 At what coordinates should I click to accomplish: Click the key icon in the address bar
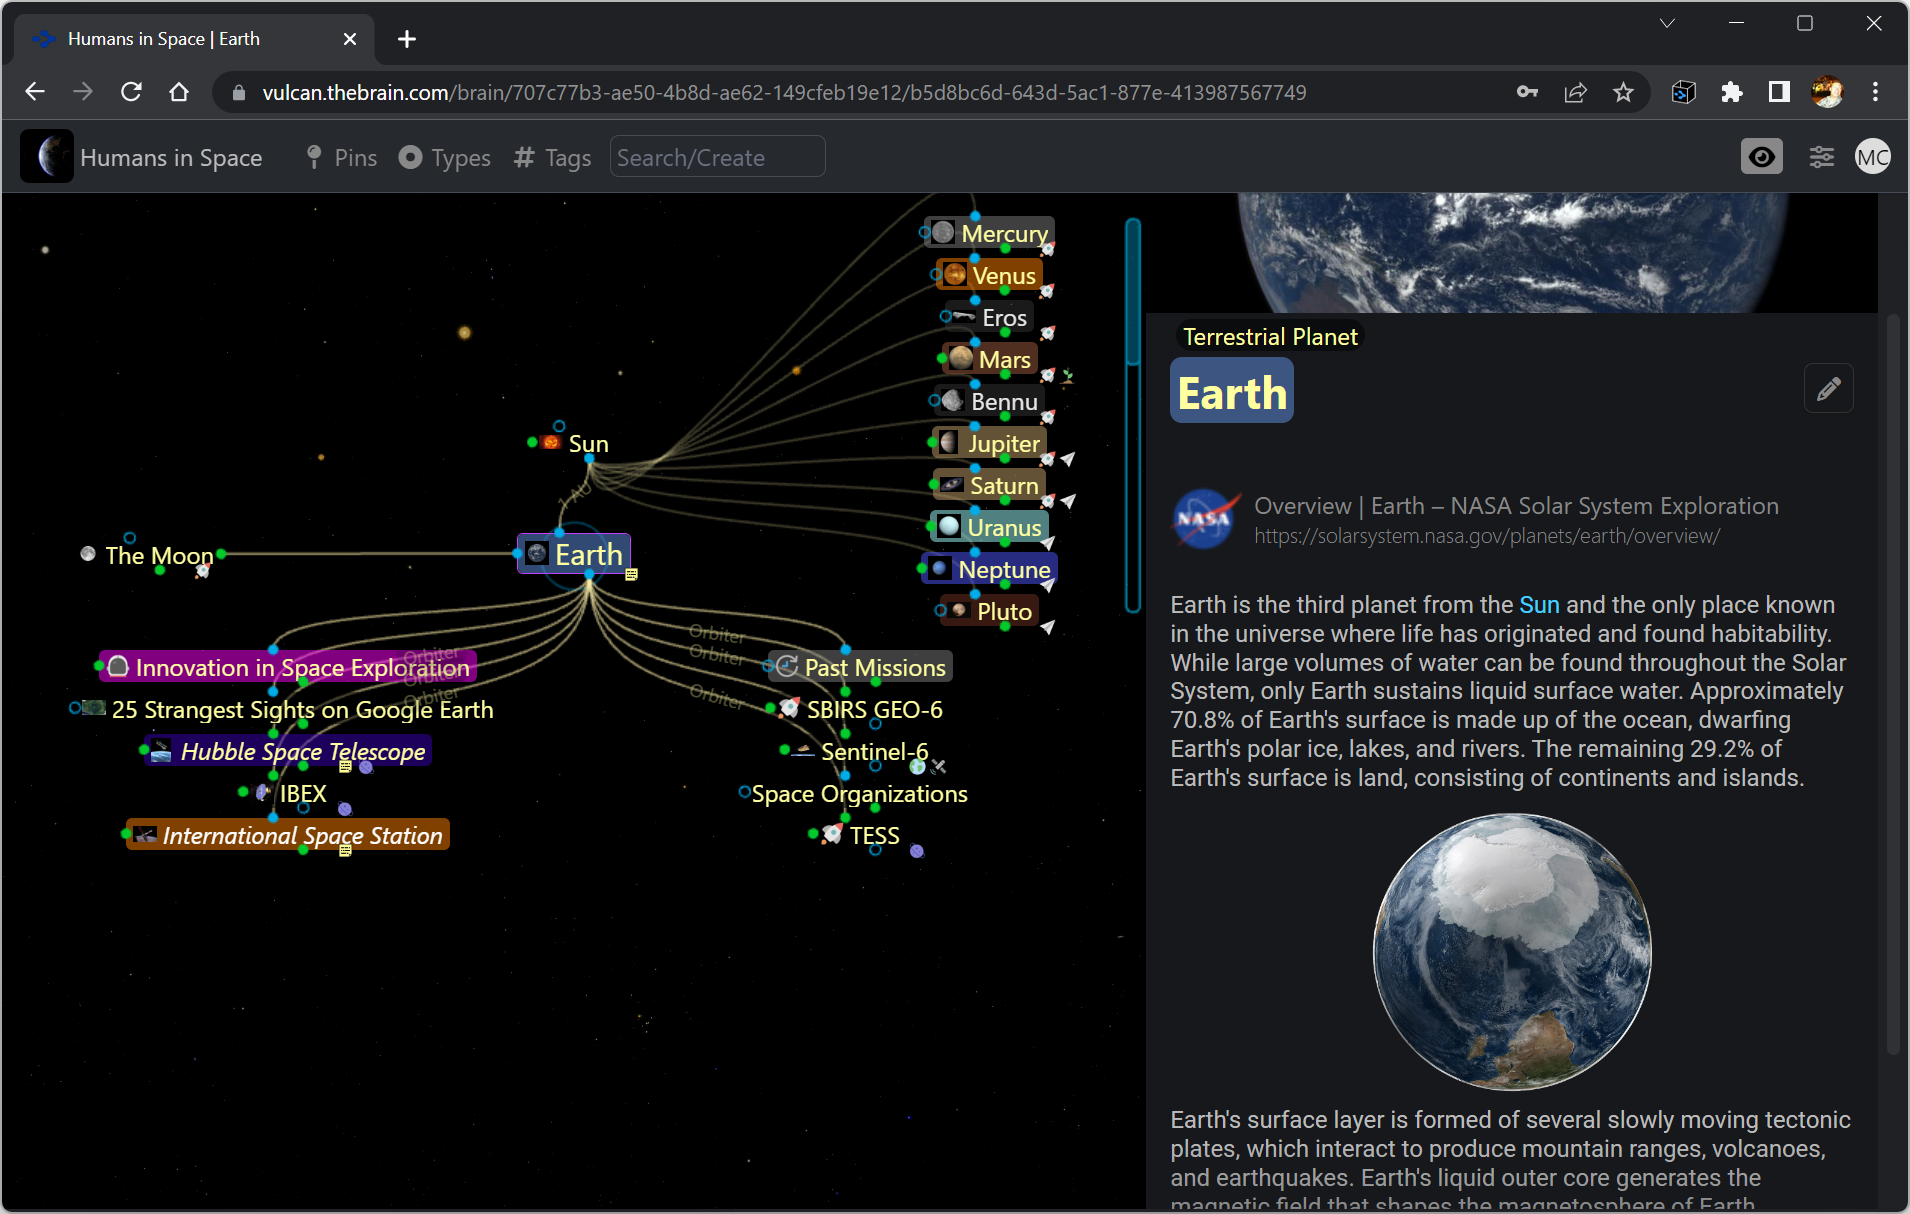[1526, 92]
